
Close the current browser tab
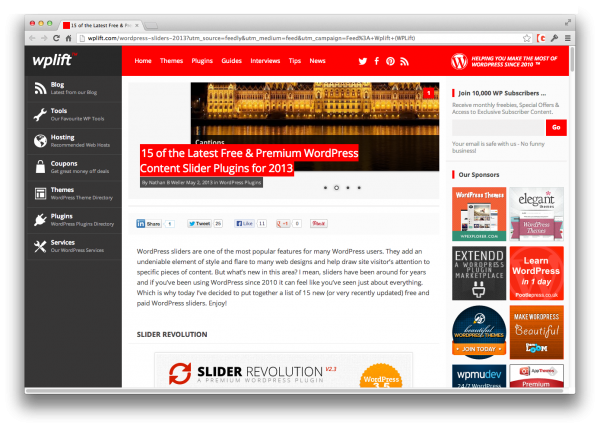tap(137, 25)
